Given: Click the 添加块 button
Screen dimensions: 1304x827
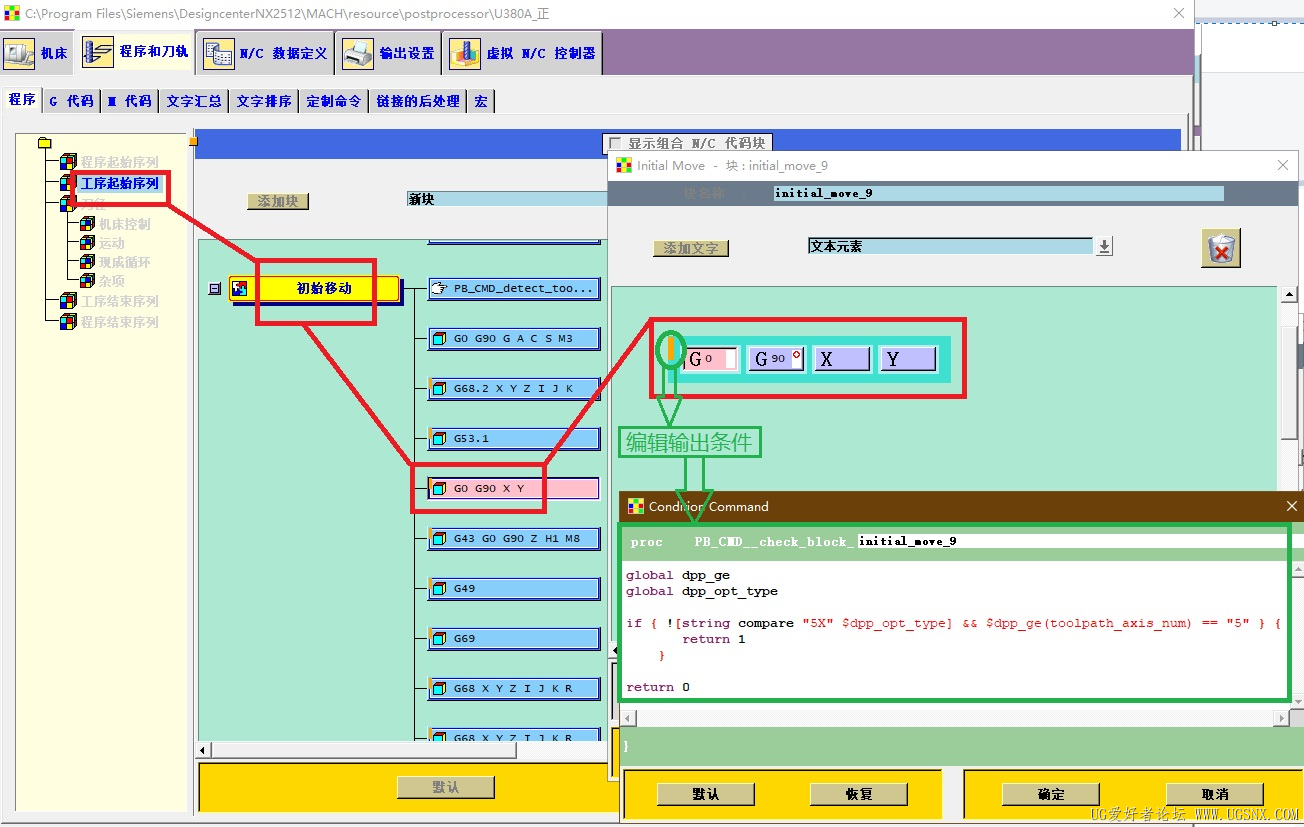Looking at the screenshot, I should tap(278, 201).
